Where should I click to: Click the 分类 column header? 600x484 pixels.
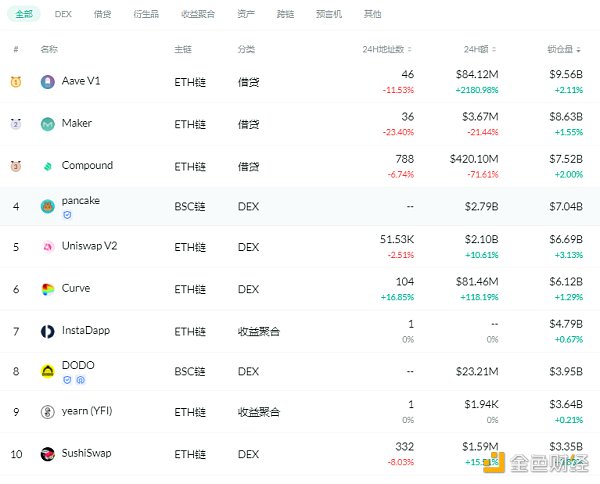[246, 49]
